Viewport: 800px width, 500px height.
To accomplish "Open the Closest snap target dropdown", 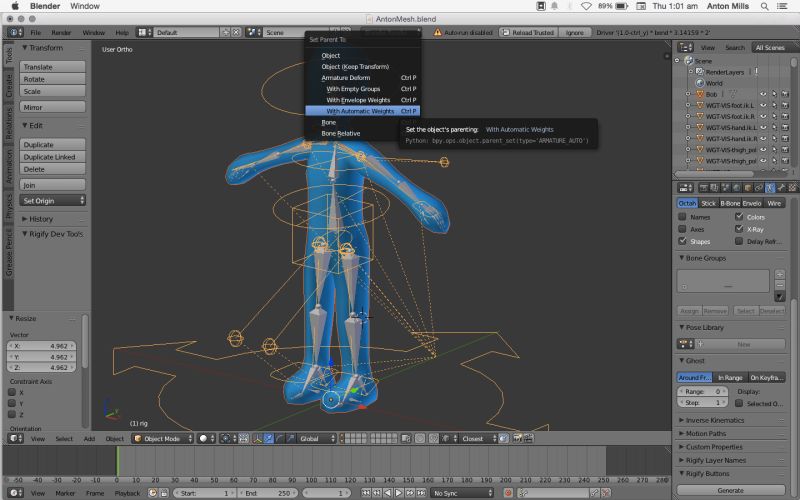I will pyautogui.click(x=478, y=438).
